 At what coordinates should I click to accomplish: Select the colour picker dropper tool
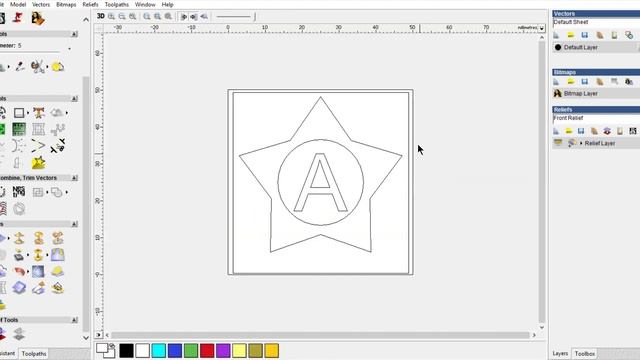tap(20, 67)
